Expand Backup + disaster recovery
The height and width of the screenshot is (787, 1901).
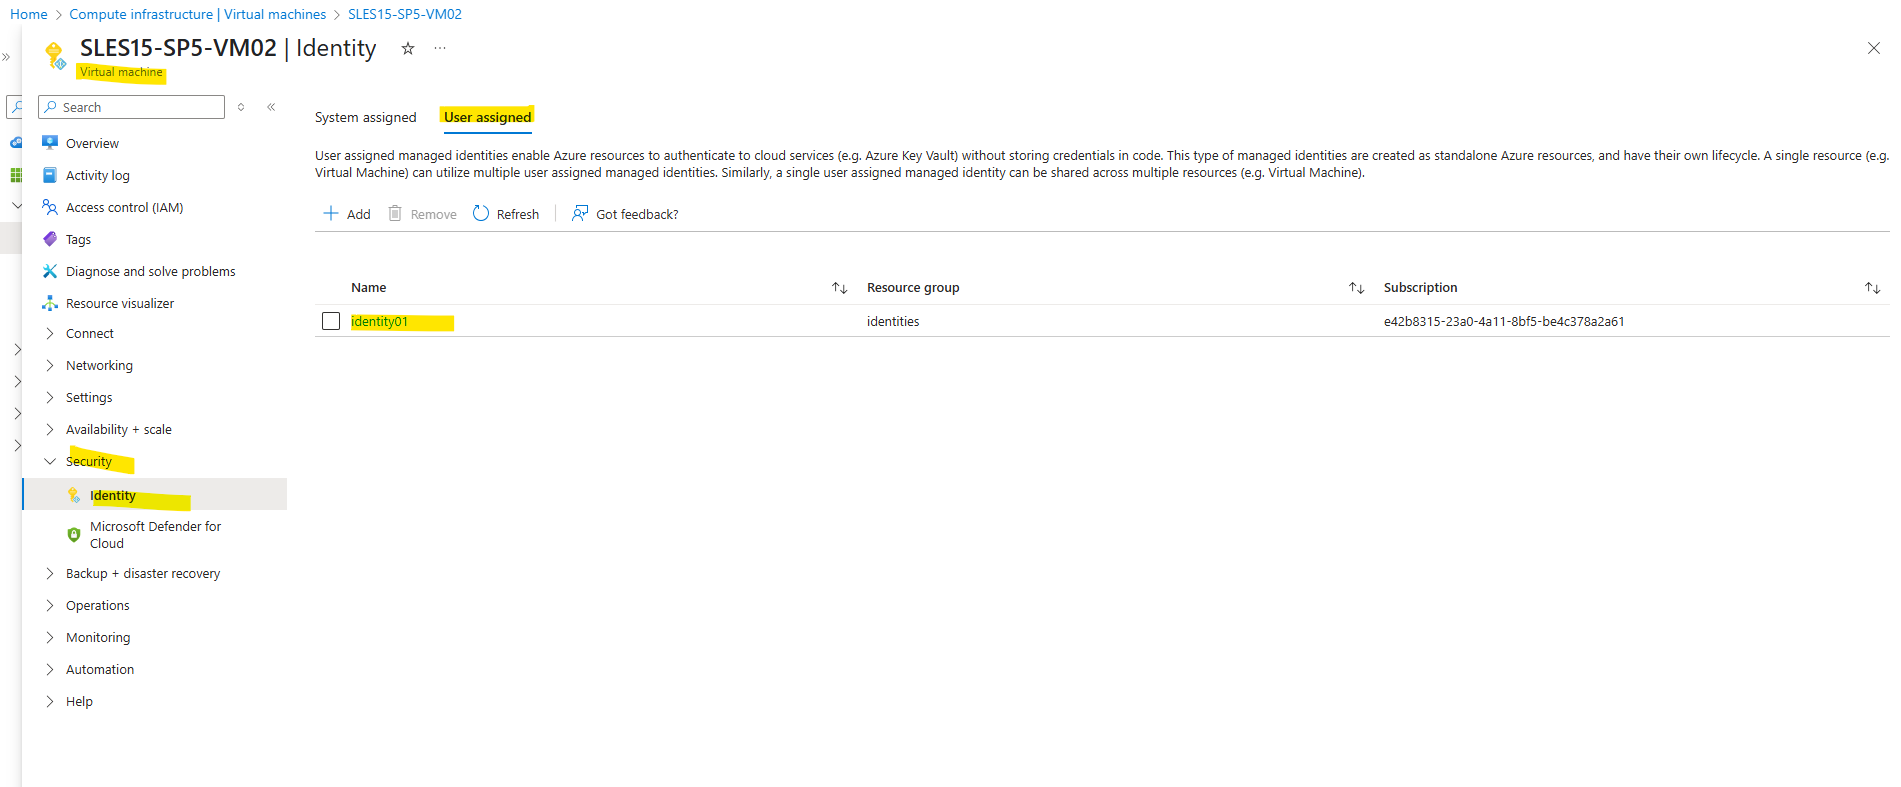pyautogui.click(x=143, y=573)
